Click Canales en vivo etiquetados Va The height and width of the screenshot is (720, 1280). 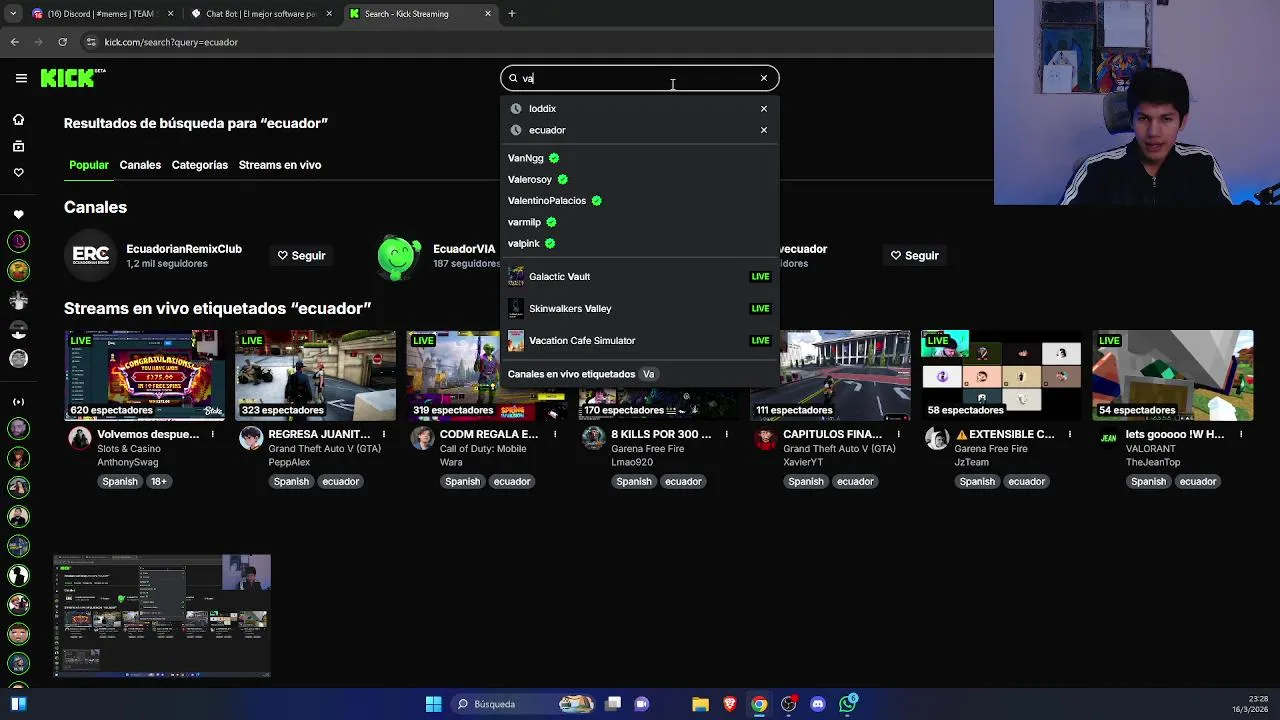[582, 374]
